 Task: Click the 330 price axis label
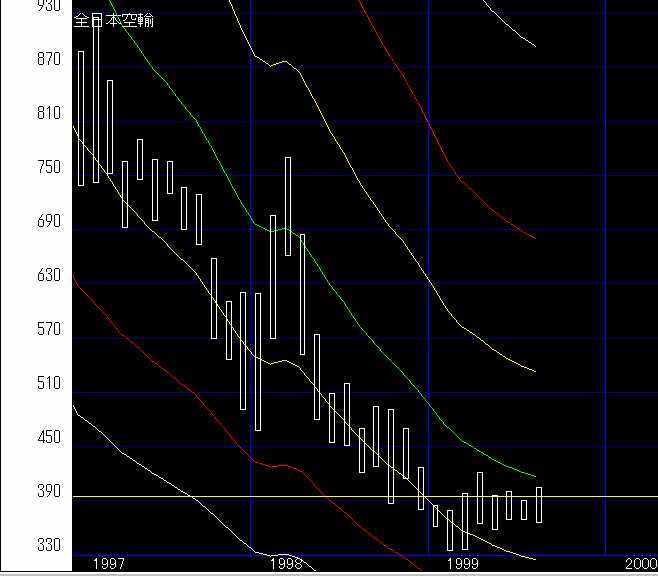click(x=47, y=546)
